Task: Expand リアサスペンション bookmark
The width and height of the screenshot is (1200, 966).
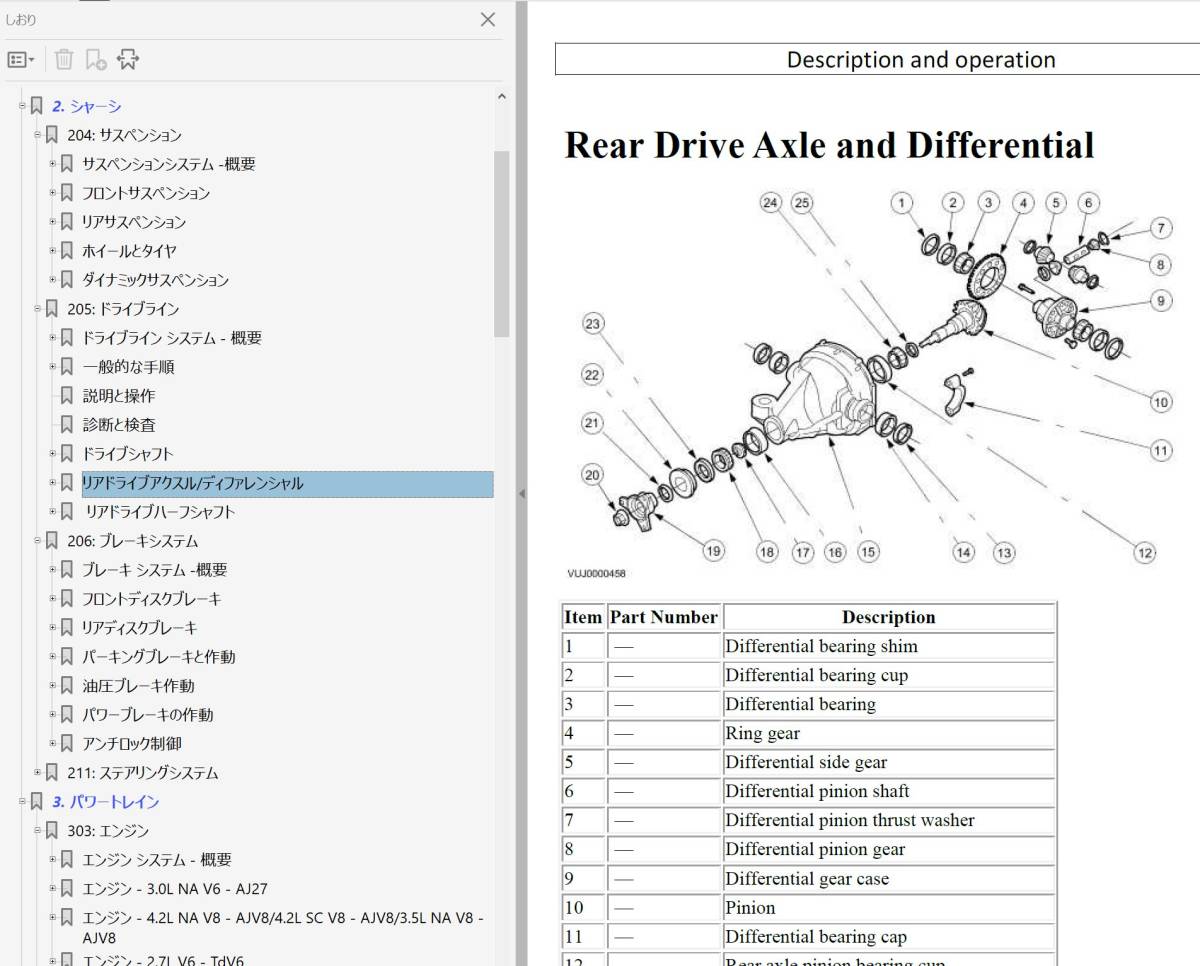Action: [53, 221]
